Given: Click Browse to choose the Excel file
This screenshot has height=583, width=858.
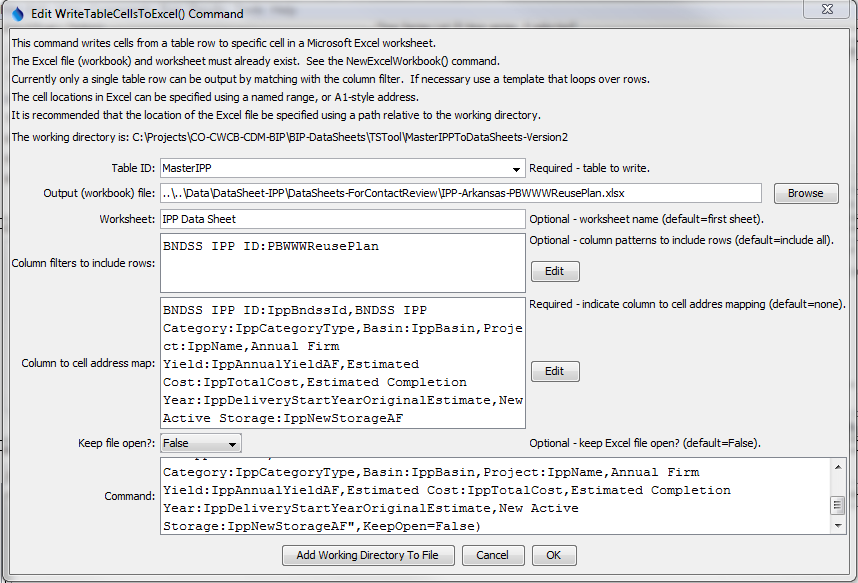Looking at the screenshot, I should [x=805, y=193].
